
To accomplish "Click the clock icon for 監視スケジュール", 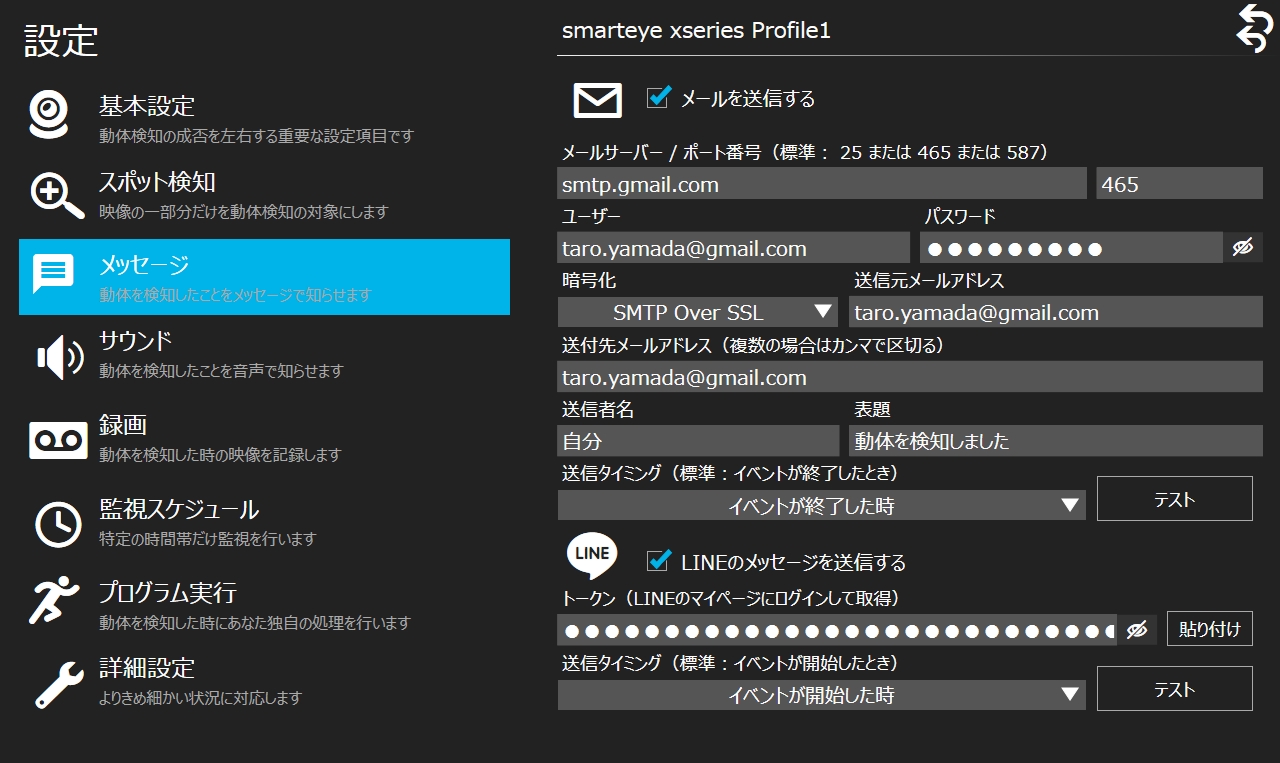I will pyautogui.click(x=58, y=523).
